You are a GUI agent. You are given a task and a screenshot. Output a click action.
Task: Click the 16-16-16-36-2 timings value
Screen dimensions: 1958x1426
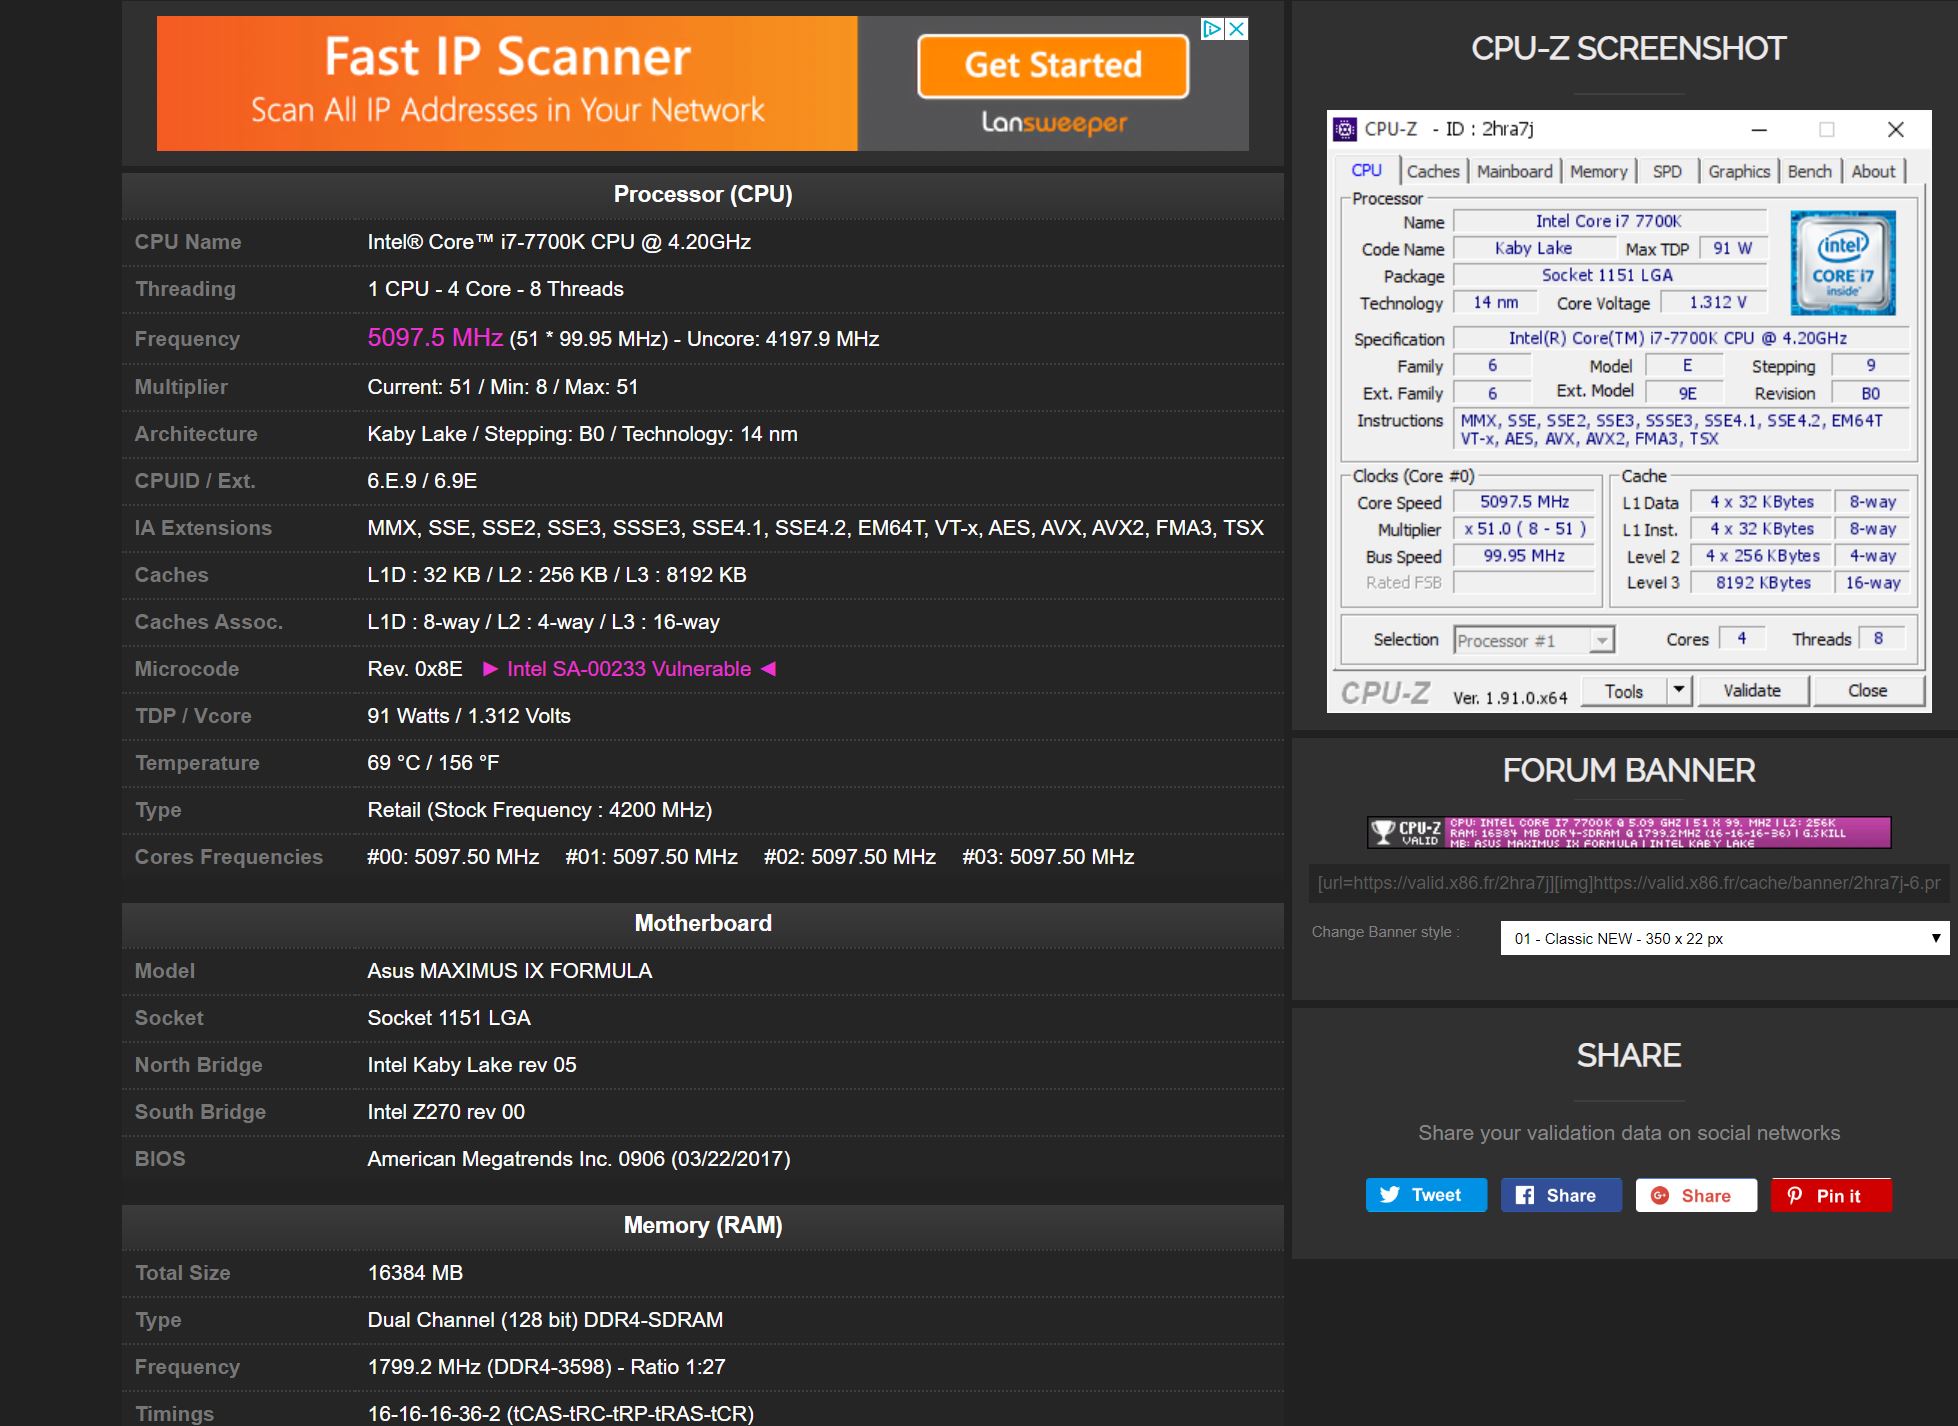tap(561, 1414)
